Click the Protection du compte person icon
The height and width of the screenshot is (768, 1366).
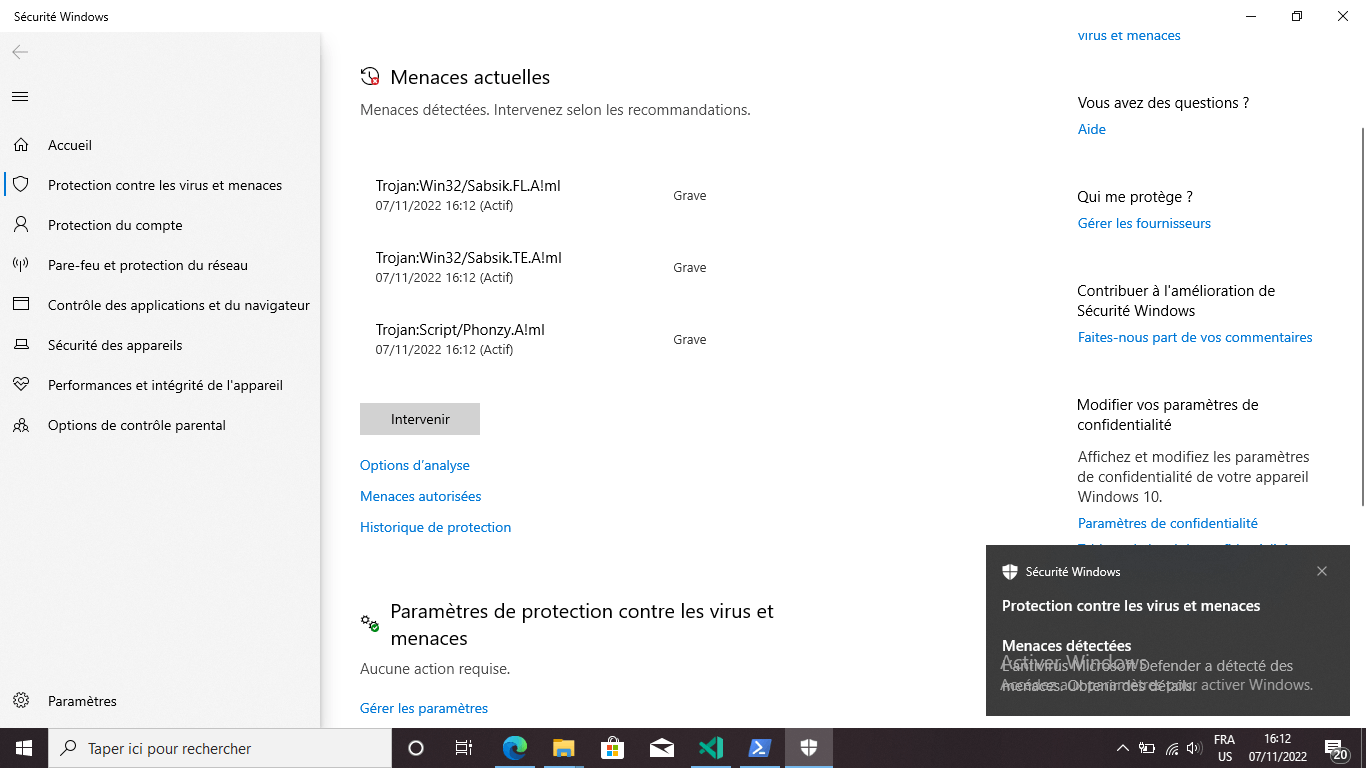click(21, 225)
